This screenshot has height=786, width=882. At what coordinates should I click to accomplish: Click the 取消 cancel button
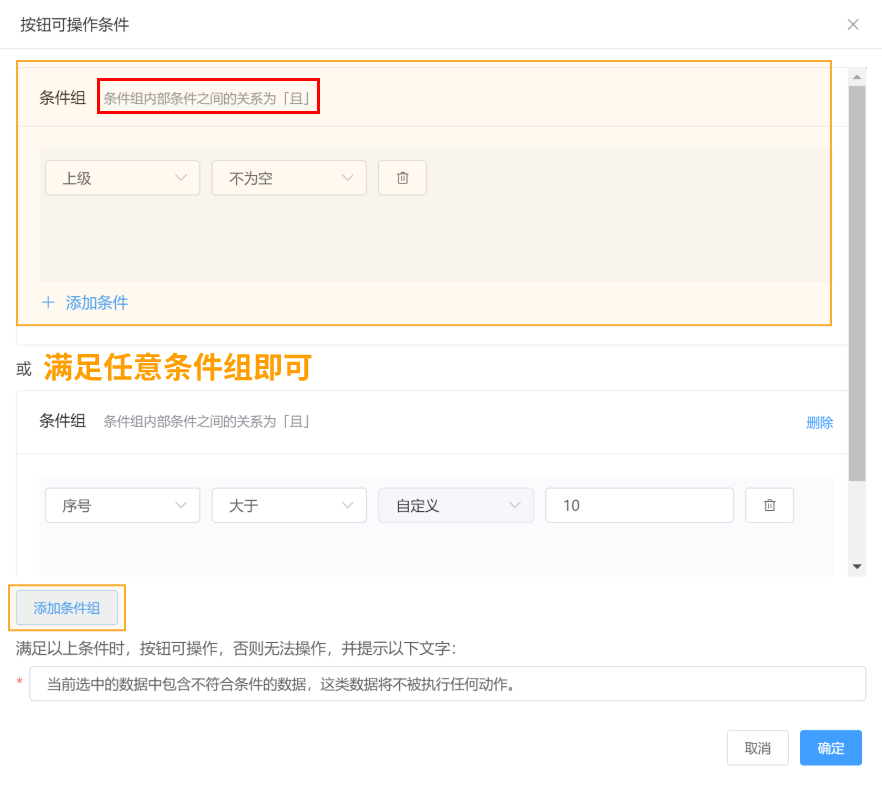[x=757, y=747]
